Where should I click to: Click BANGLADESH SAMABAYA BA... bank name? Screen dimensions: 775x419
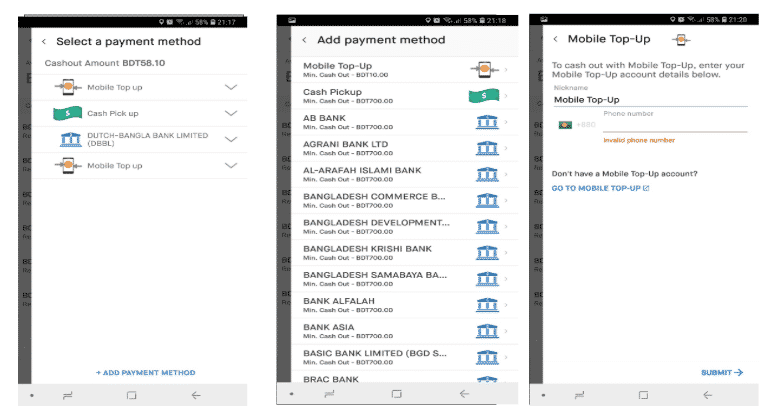(x=375, y=275)
